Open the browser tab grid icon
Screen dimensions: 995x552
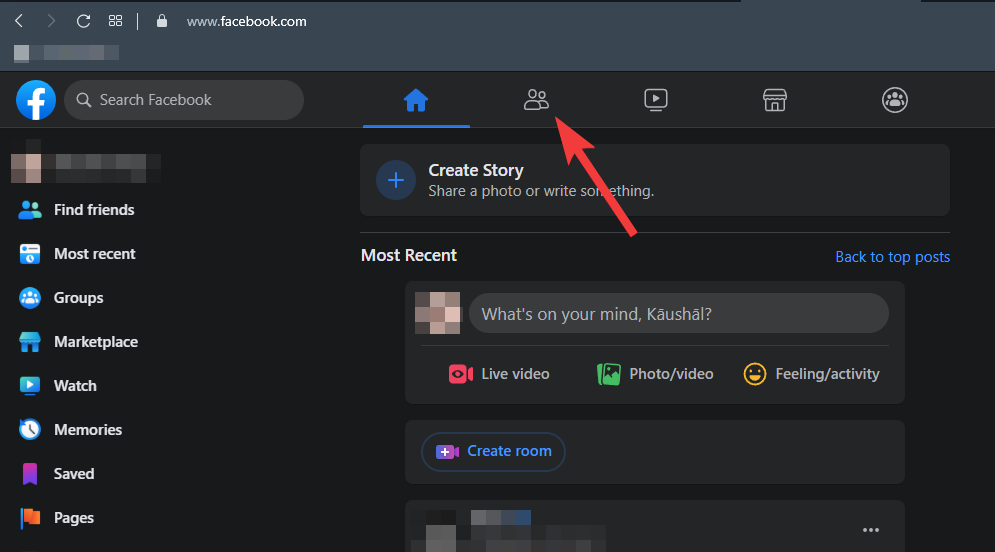pyautogui.click(x=115, y=21)
